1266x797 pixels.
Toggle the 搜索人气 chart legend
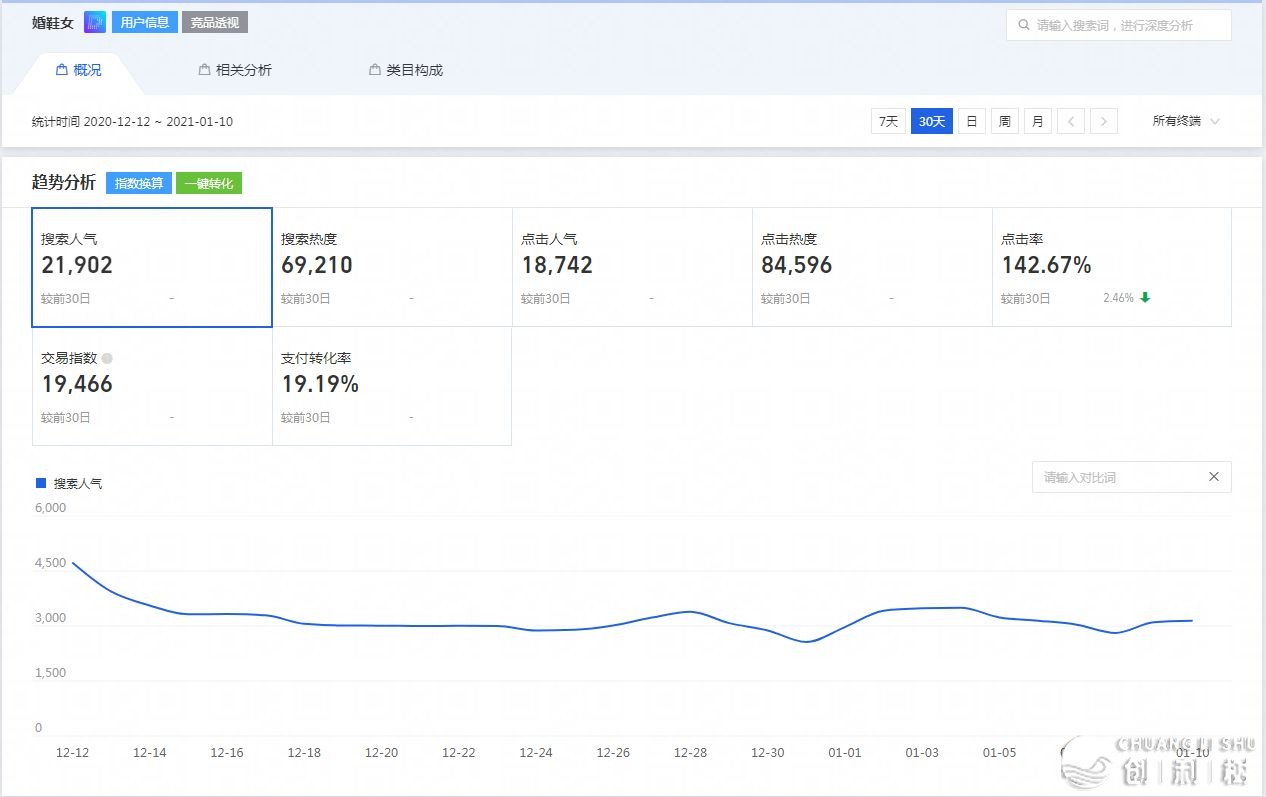(69, 483)
